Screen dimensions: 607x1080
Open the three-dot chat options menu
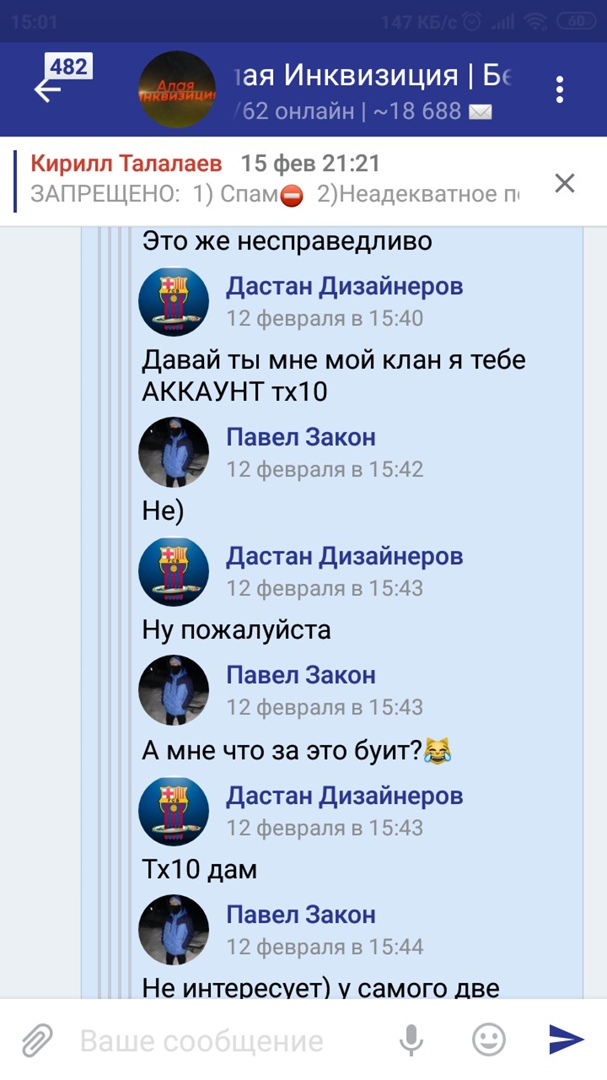coord(559,90)
